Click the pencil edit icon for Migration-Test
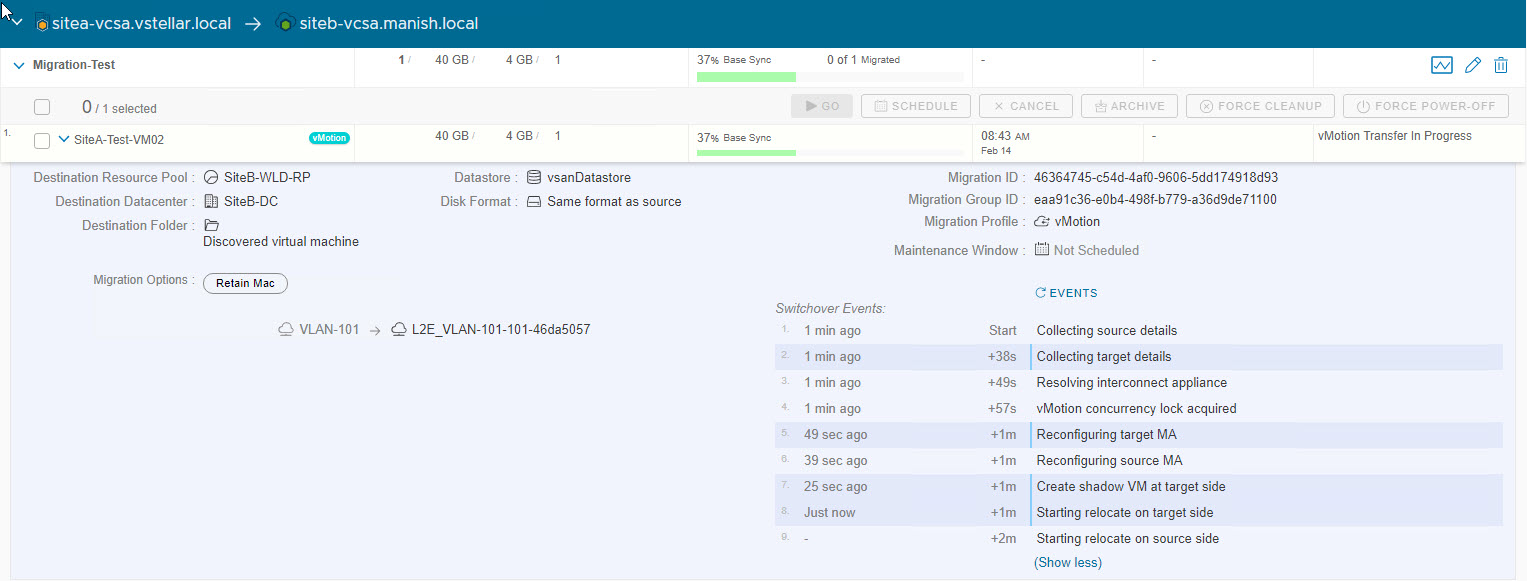The image size is (1527, 581). coord(1472,66)
